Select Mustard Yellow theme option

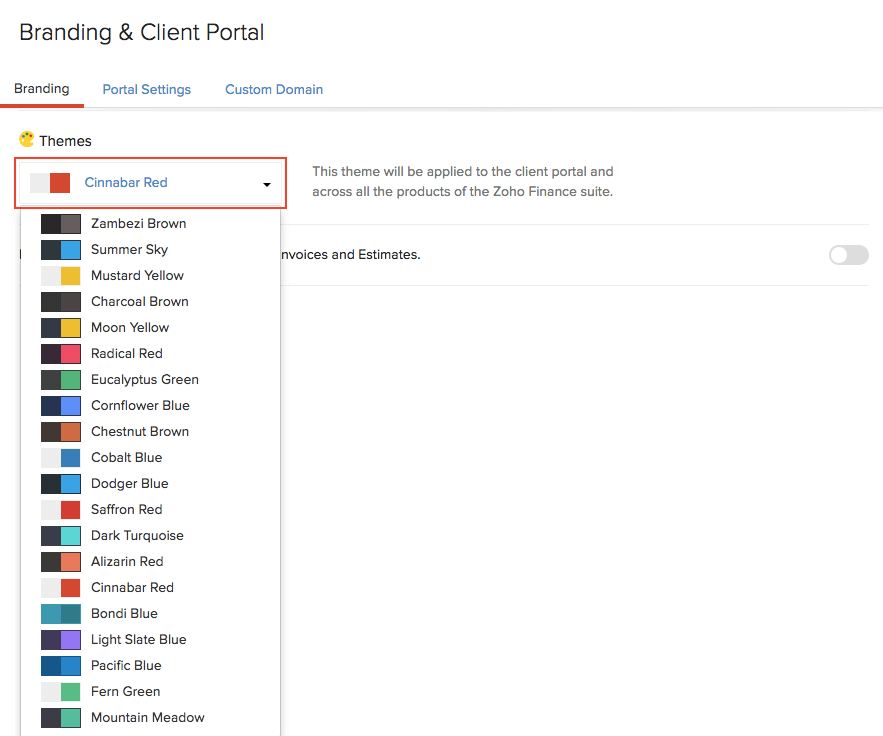[137, 275]
